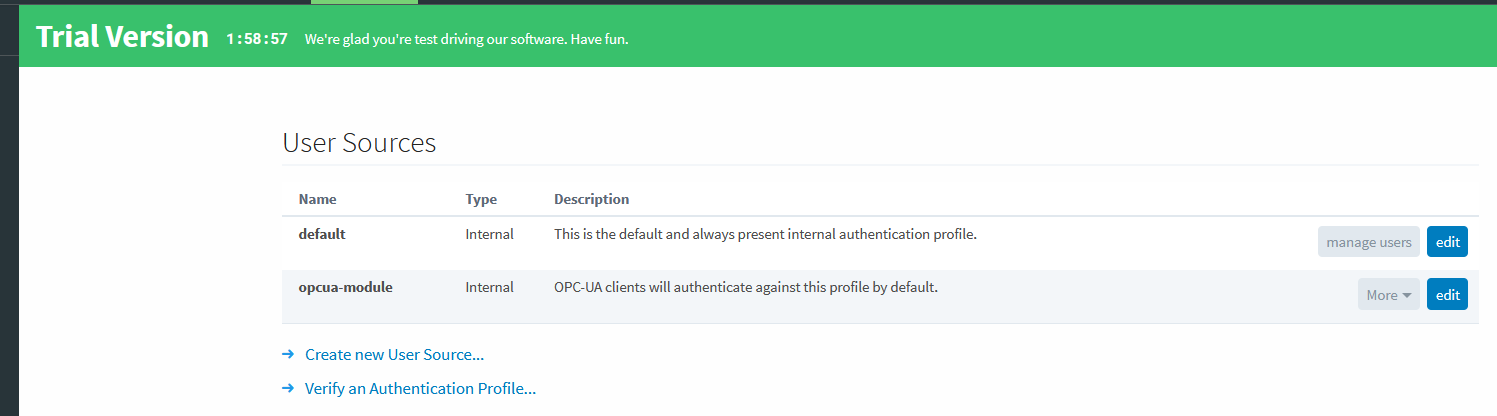Open manage users for default source

point(1368,242)
